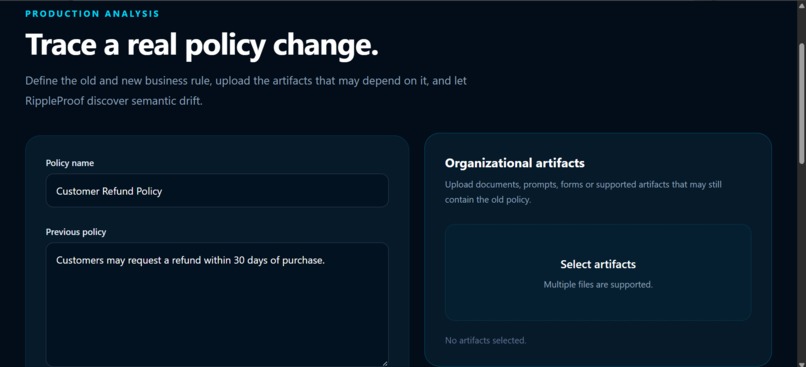Click the PRODUCTION ANALYSIS label
Viewport: 806px width, 367px height.
pos(93,14)
